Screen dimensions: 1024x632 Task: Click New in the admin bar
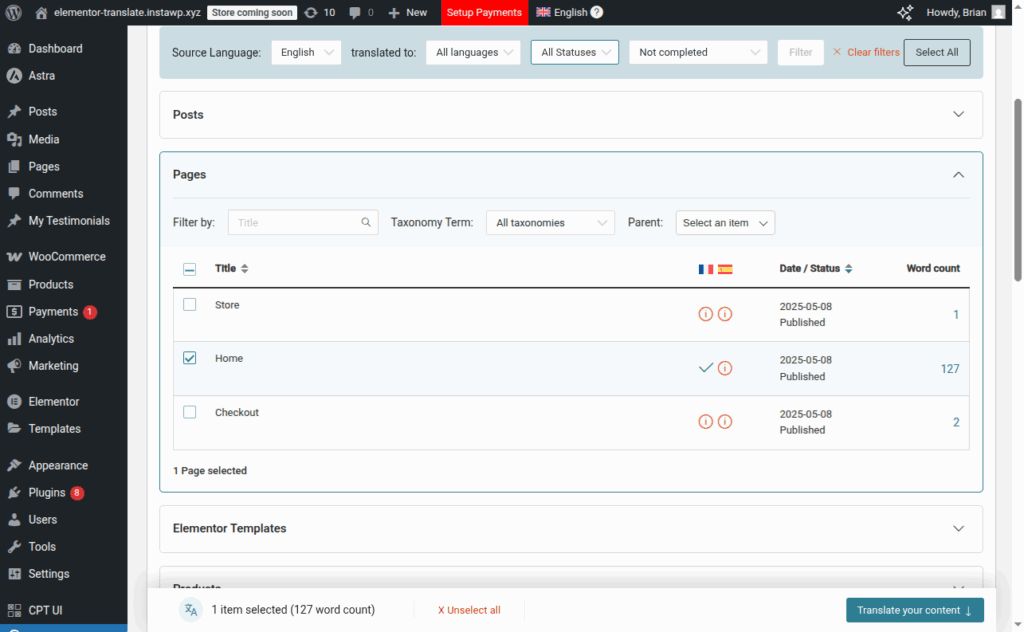point(408,12)
